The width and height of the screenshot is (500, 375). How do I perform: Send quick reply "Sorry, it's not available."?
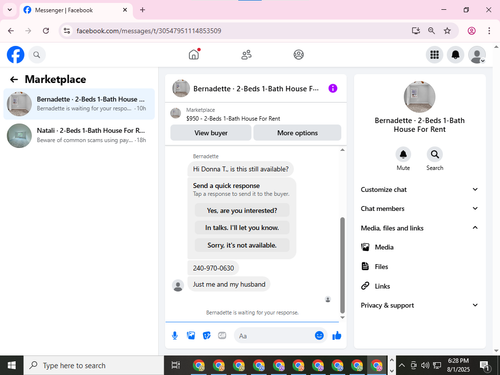(x=242, y=245)
